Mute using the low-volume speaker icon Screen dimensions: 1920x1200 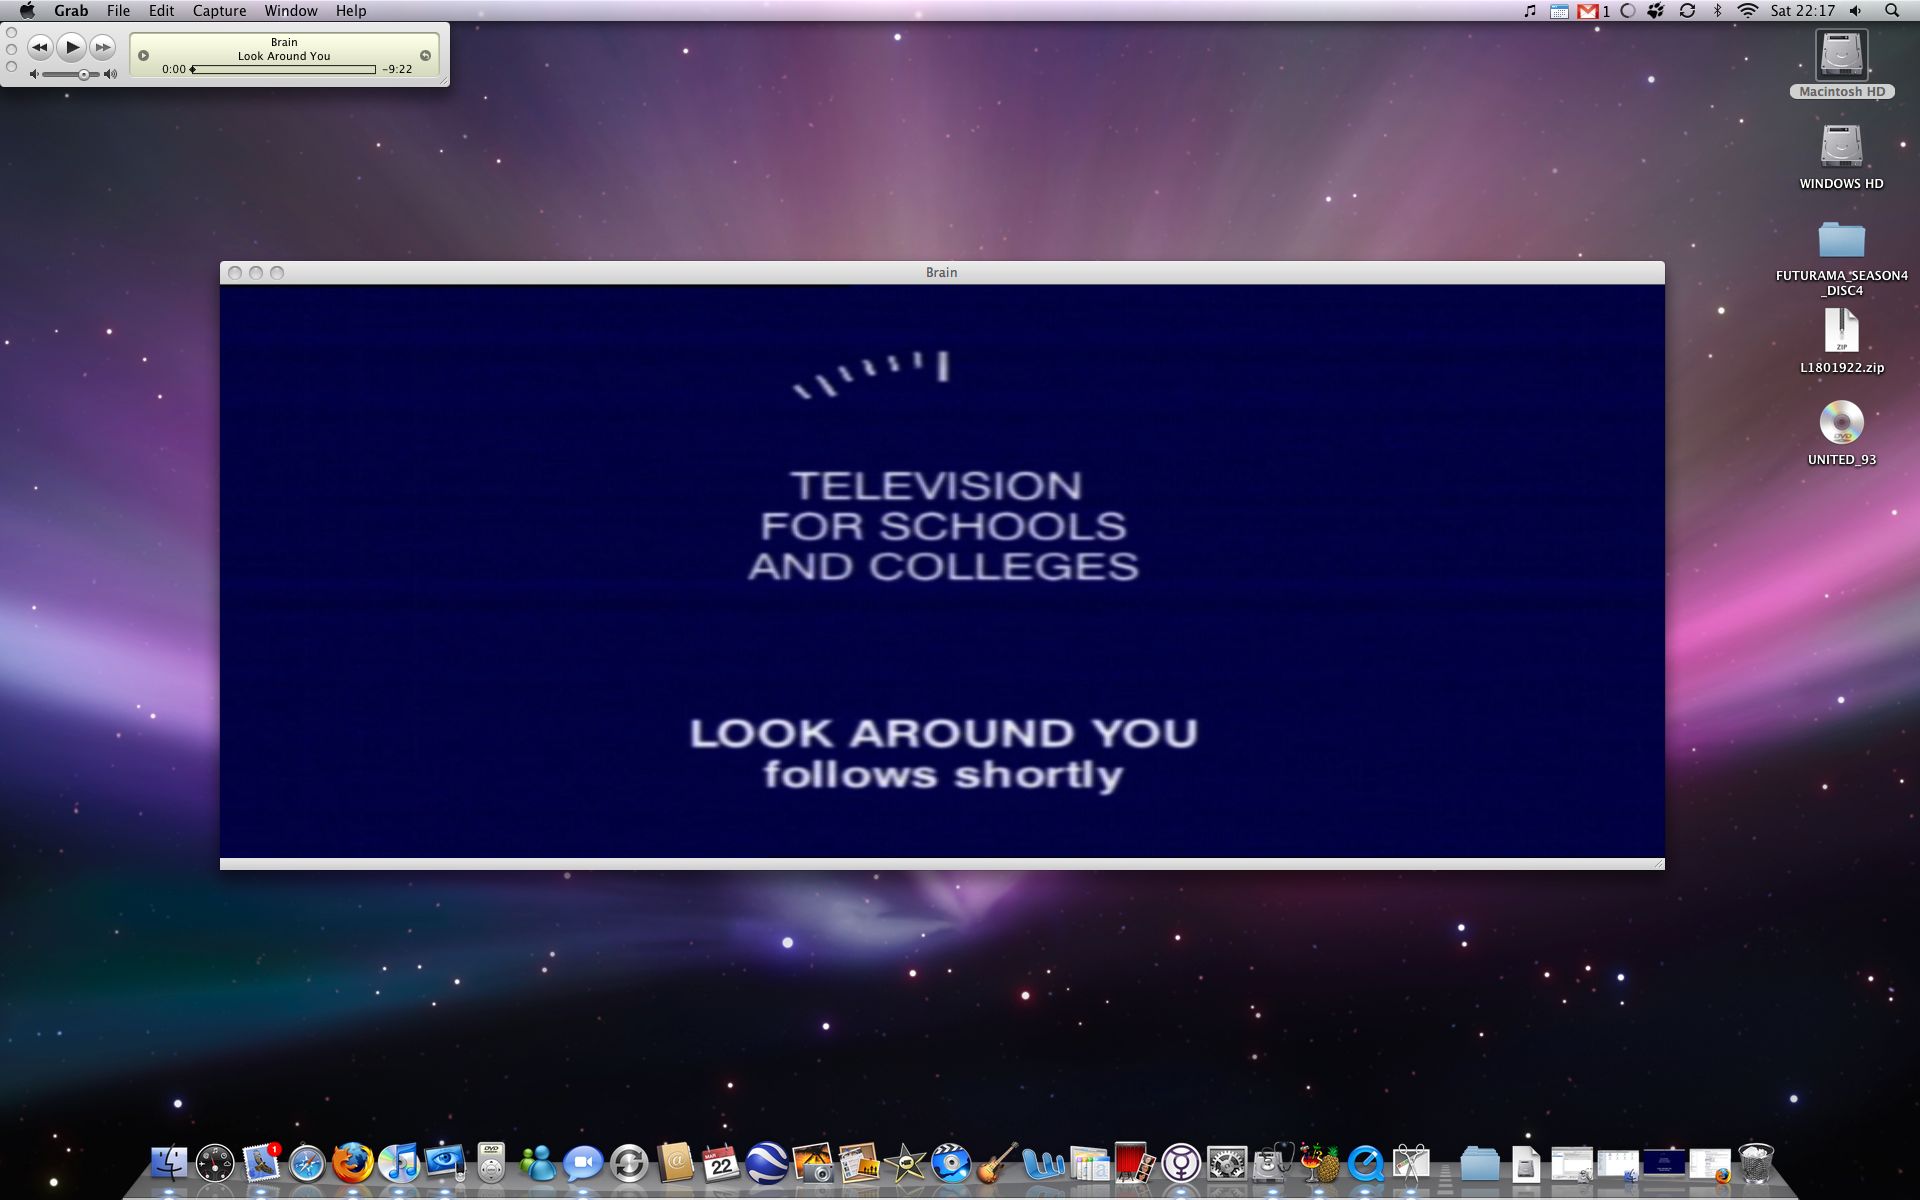click(34, 75)
